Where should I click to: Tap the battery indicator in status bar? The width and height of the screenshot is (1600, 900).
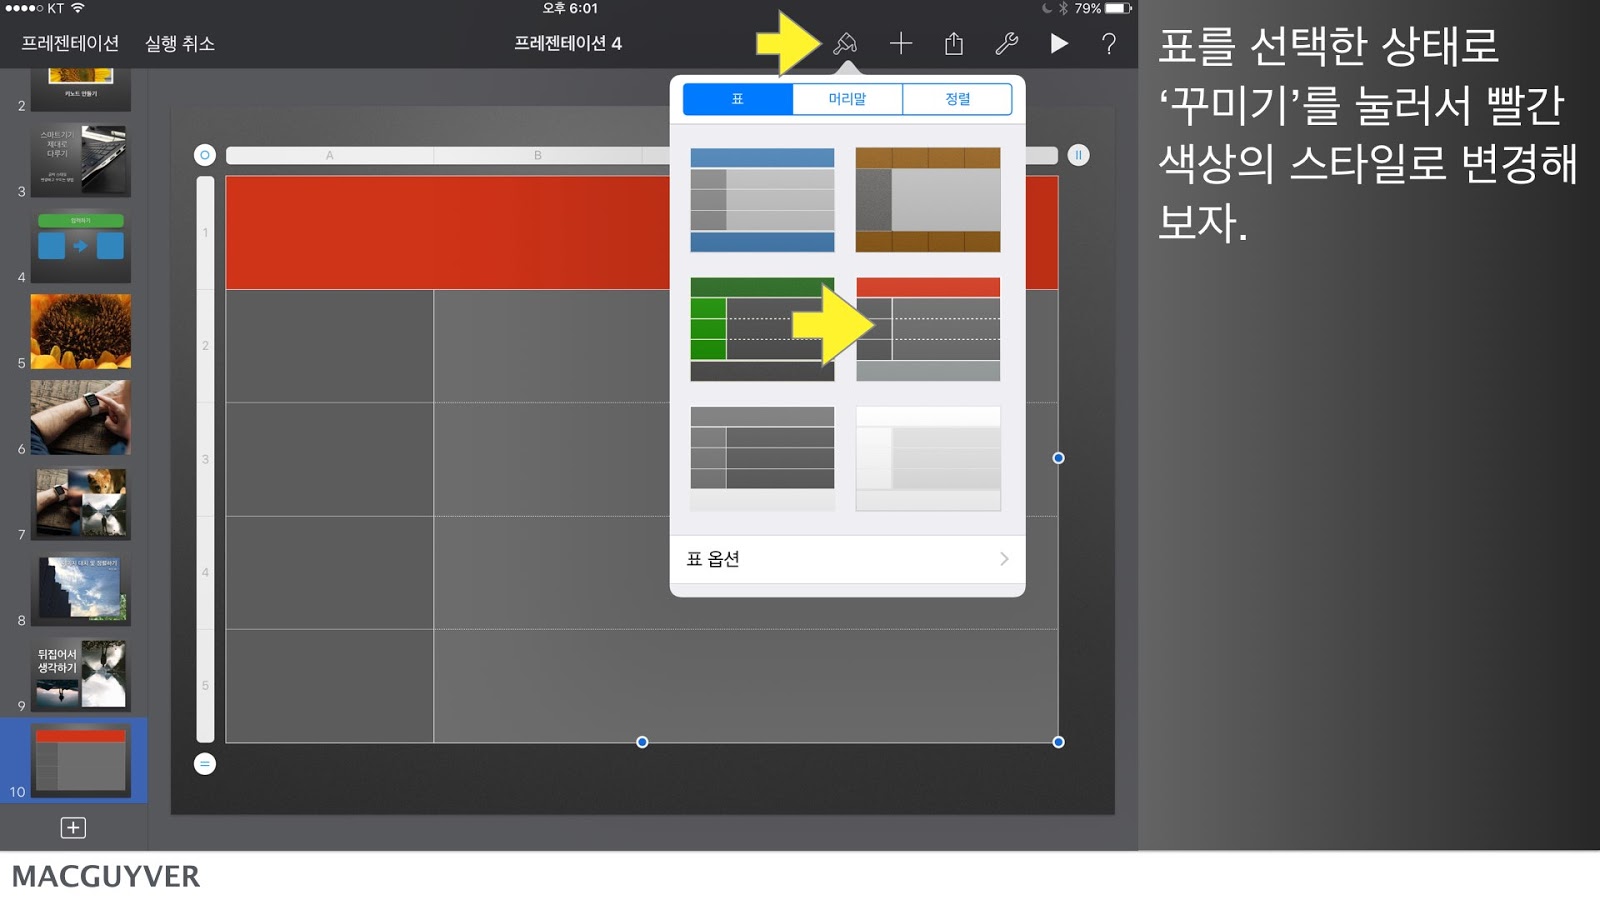(1118, 8)
